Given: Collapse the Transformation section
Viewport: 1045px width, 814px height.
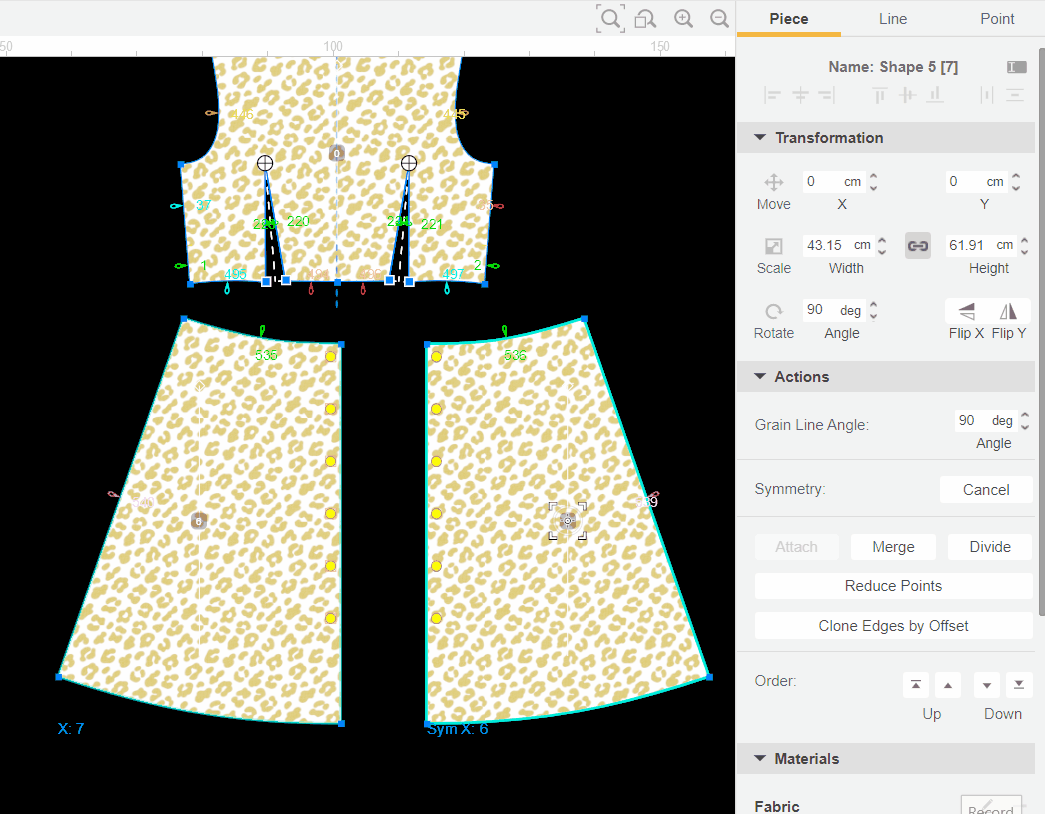Looking at the screenshot, I should [x=760, y=137].
